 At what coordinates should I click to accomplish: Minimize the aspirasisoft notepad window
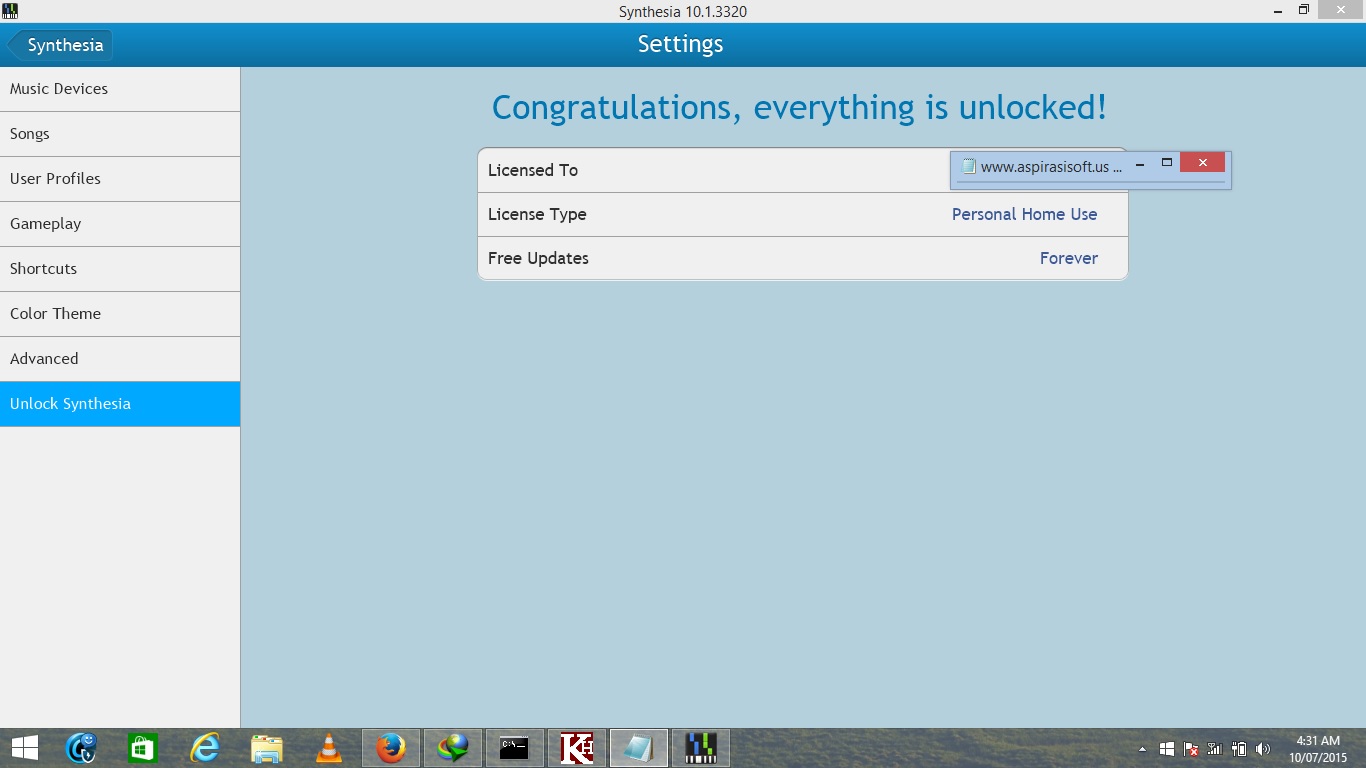click(1139, 163)
